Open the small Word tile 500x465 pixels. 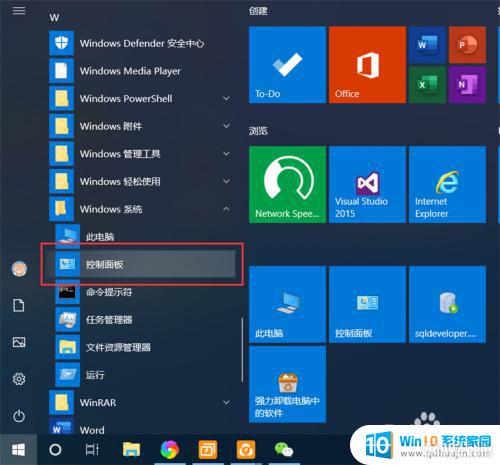[427, 45]
